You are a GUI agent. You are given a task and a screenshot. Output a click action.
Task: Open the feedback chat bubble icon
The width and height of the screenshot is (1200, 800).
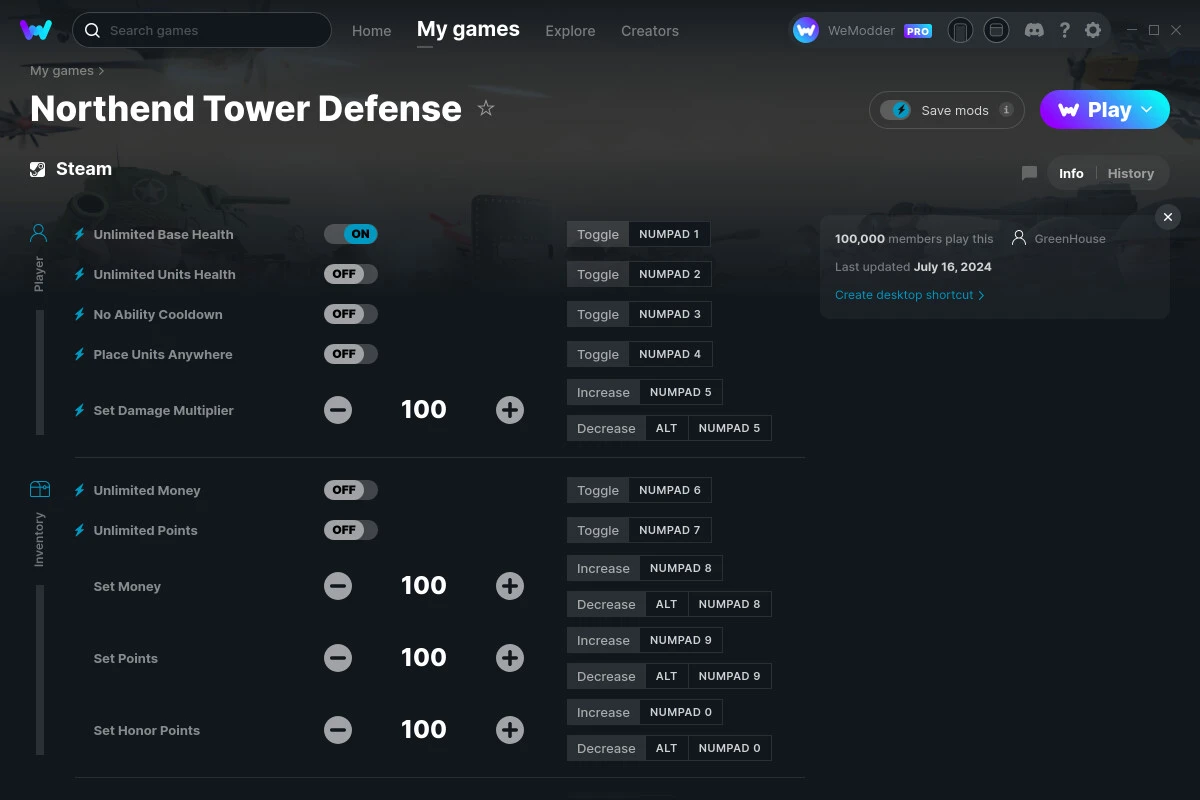pyautogui.click(x=1029, y=173)
